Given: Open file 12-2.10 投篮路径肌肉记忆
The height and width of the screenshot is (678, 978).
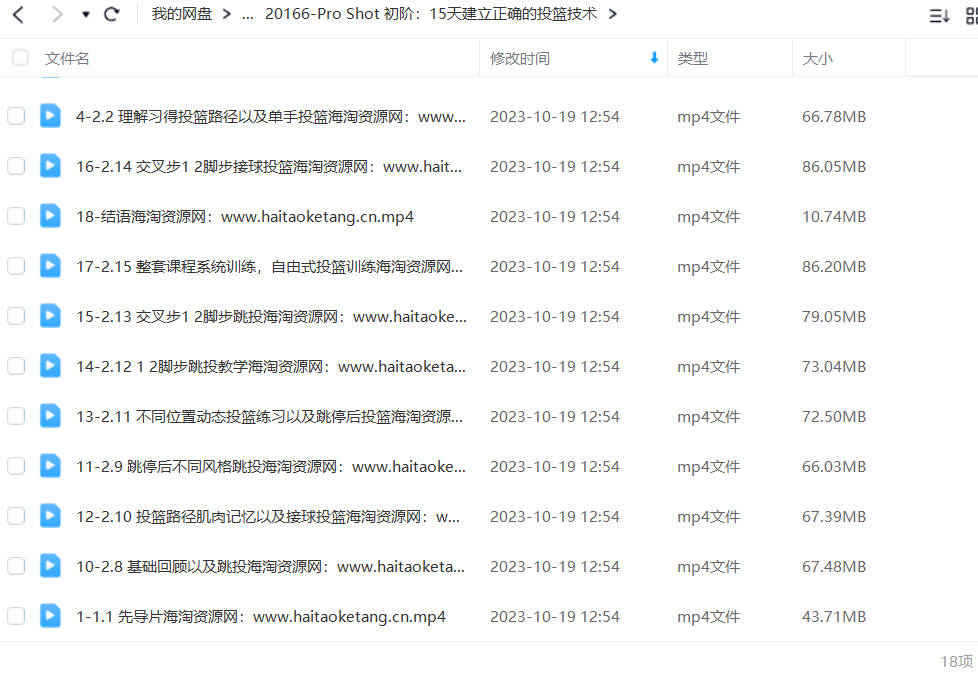Looking at the screenshot, I should click(x=268, y=516).
